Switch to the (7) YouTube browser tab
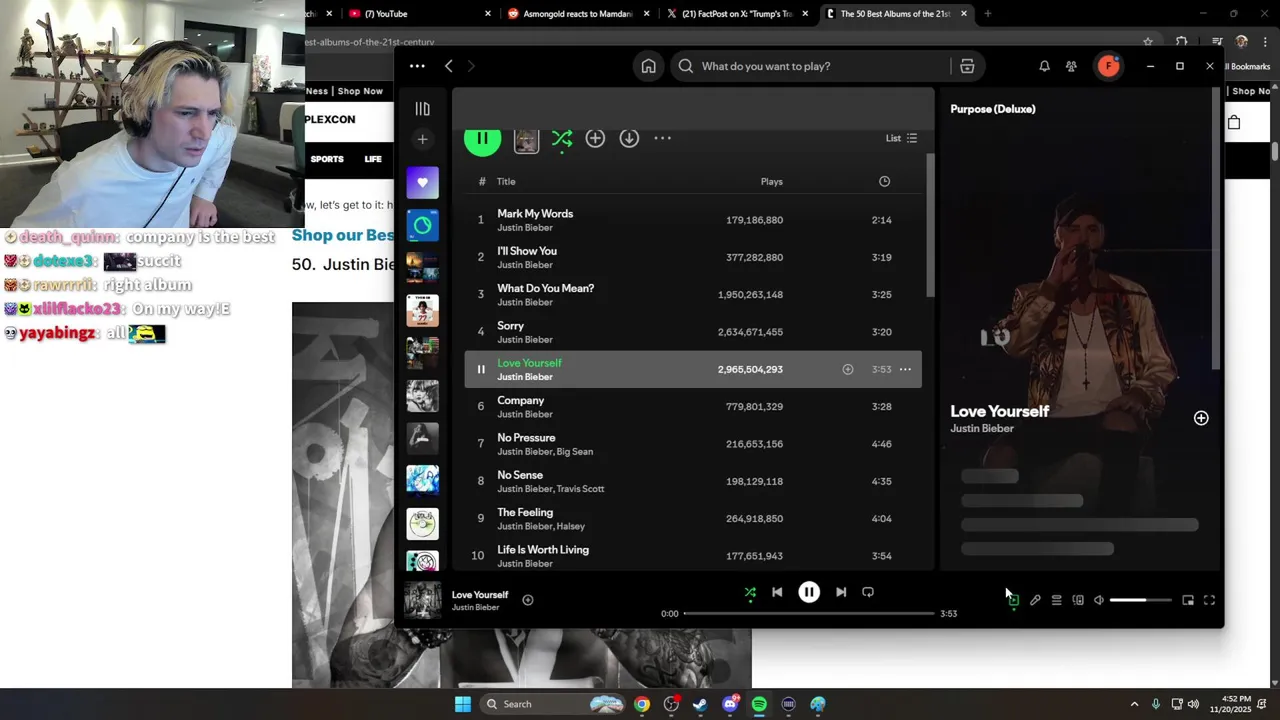The height and width of the screenshot is (720, 1280). 420,14
